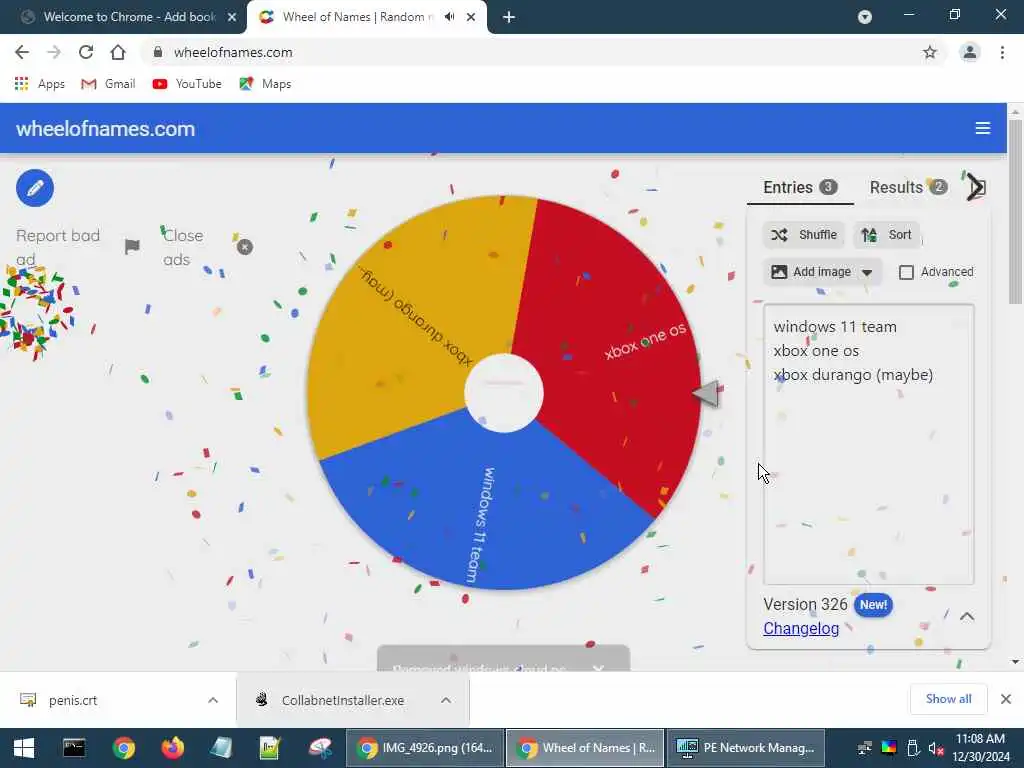The width and height of the screenshot is (1024, 768).
Task: Enable the Advanced checkbox
Action: (x=906, y=272)
